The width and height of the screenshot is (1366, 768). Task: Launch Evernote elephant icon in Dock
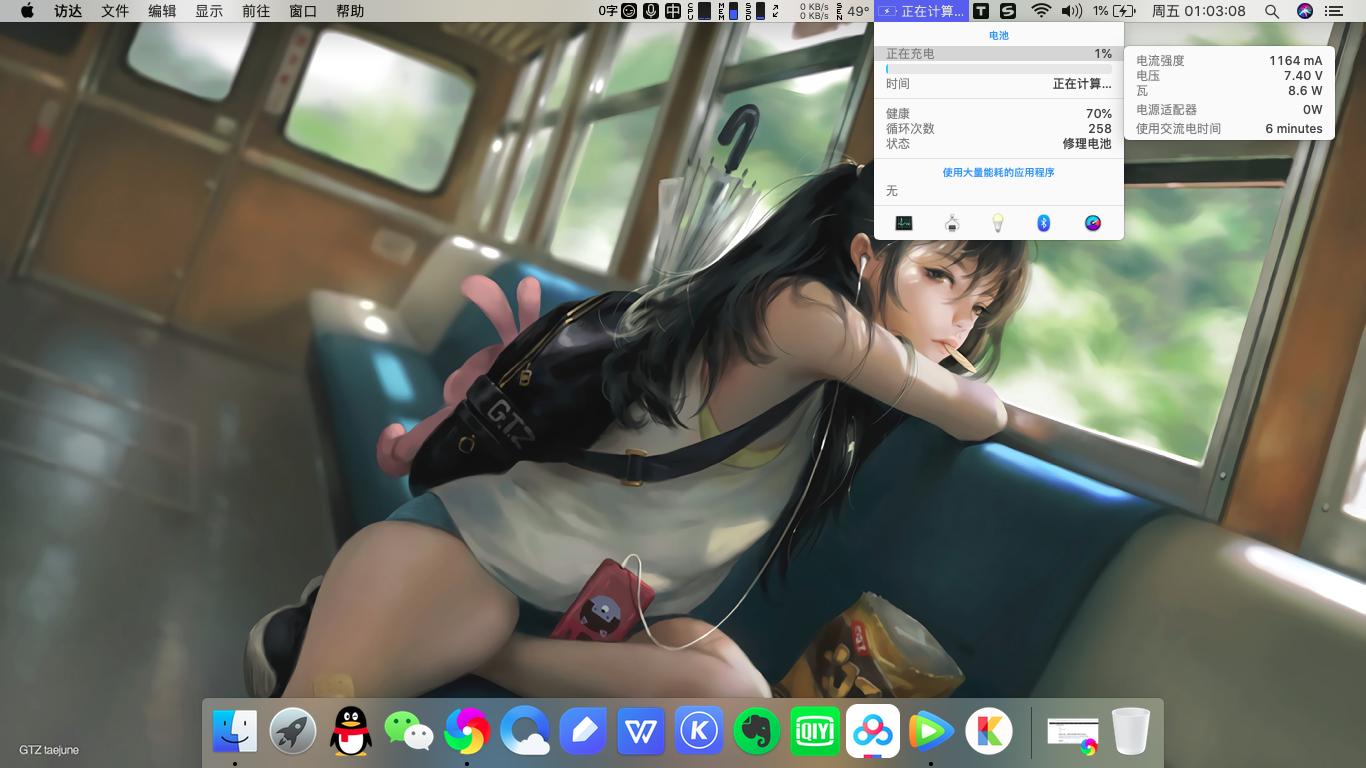tap(757, 732)
